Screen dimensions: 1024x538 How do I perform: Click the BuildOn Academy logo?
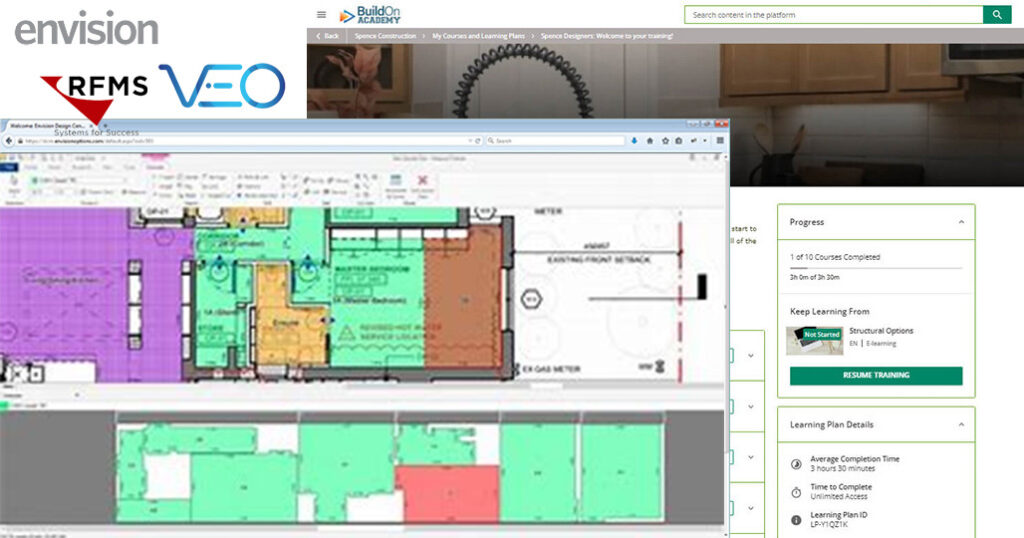pyautogui.click(x=370, y=15)
